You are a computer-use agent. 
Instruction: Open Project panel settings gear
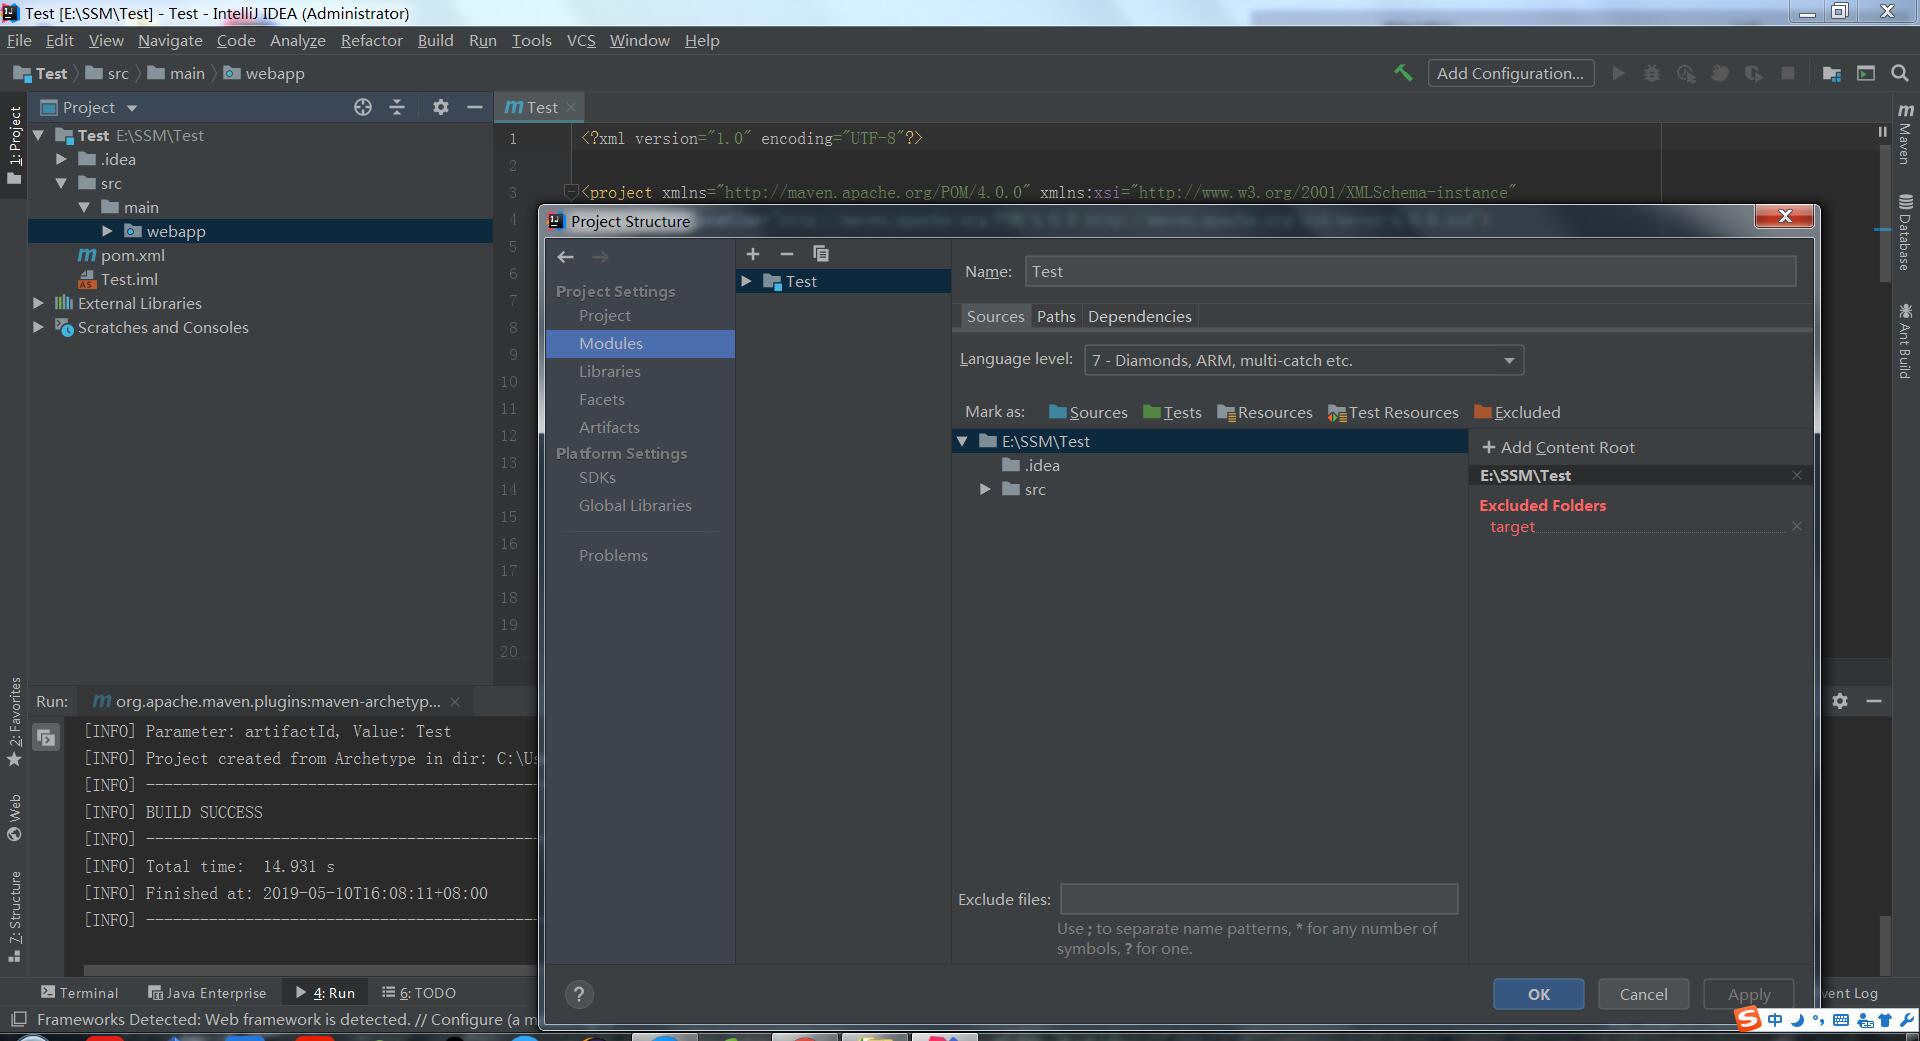(440, 107)
